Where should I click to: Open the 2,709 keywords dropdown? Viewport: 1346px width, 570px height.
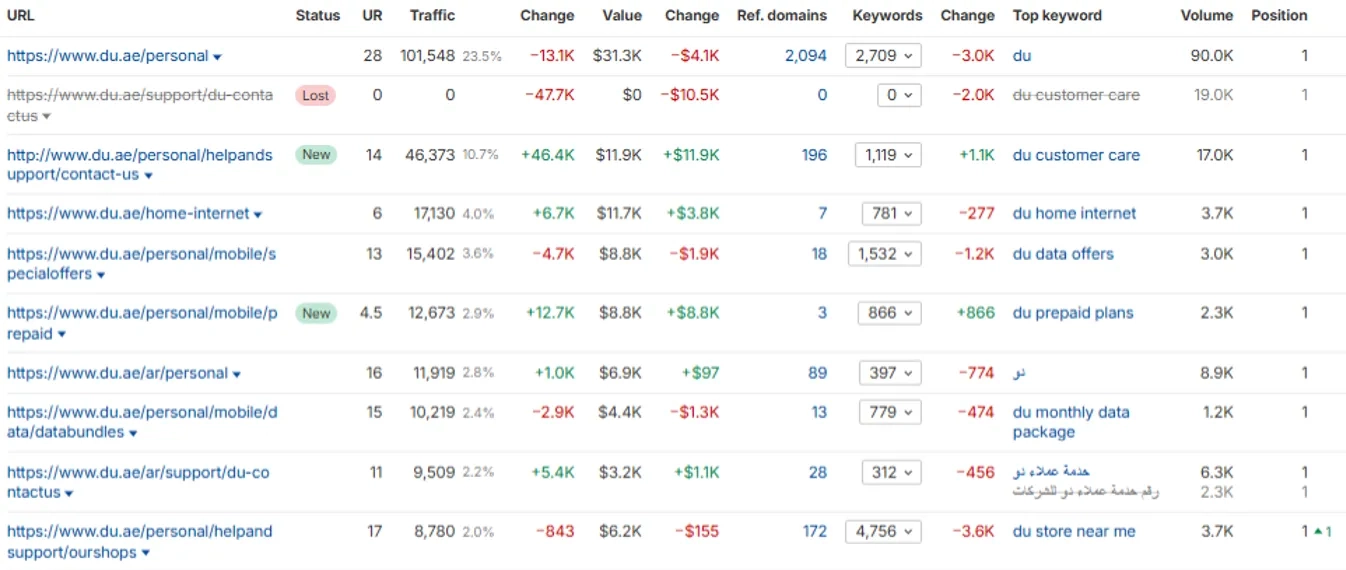pyautogui.click(x=883, y=56)
